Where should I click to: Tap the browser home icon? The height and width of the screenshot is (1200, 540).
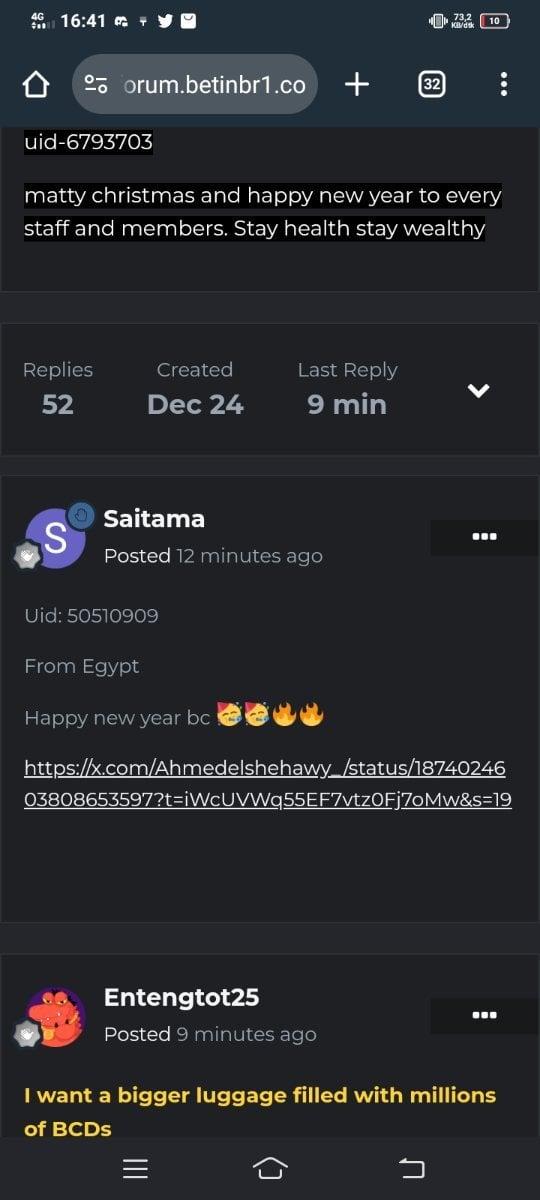point(36,85)
